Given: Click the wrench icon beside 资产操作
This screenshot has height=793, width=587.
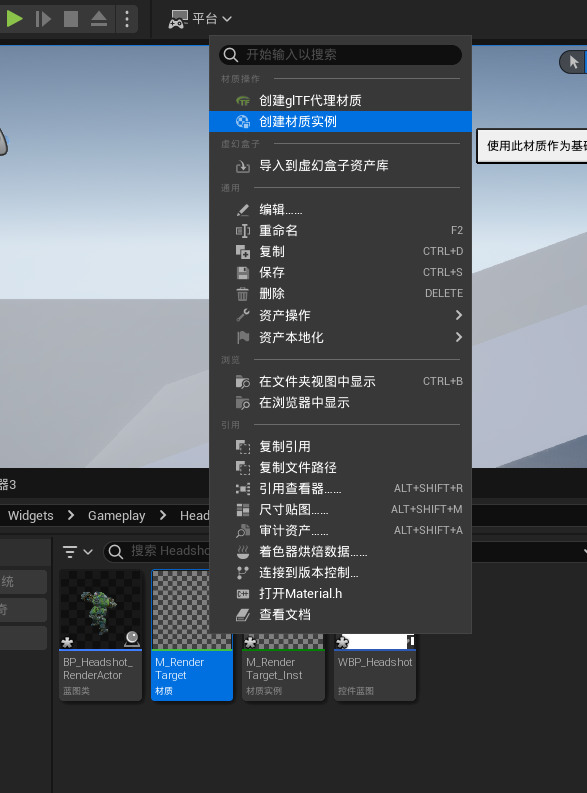Looking at the screenshot, I should [243, 315].
